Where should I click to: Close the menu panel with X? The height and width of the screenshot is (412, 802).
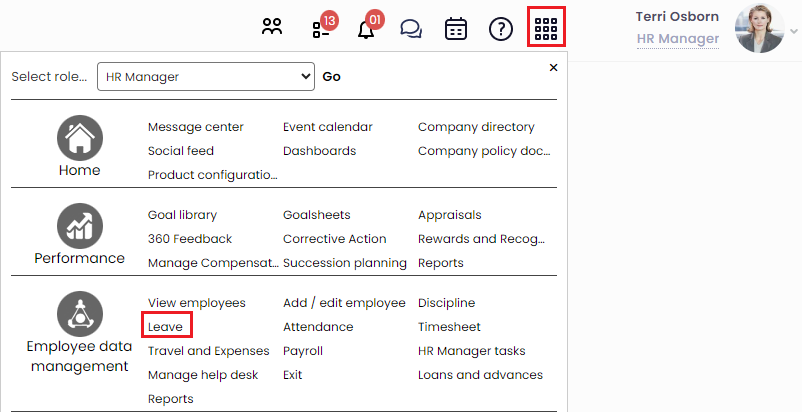coord(553,67)
